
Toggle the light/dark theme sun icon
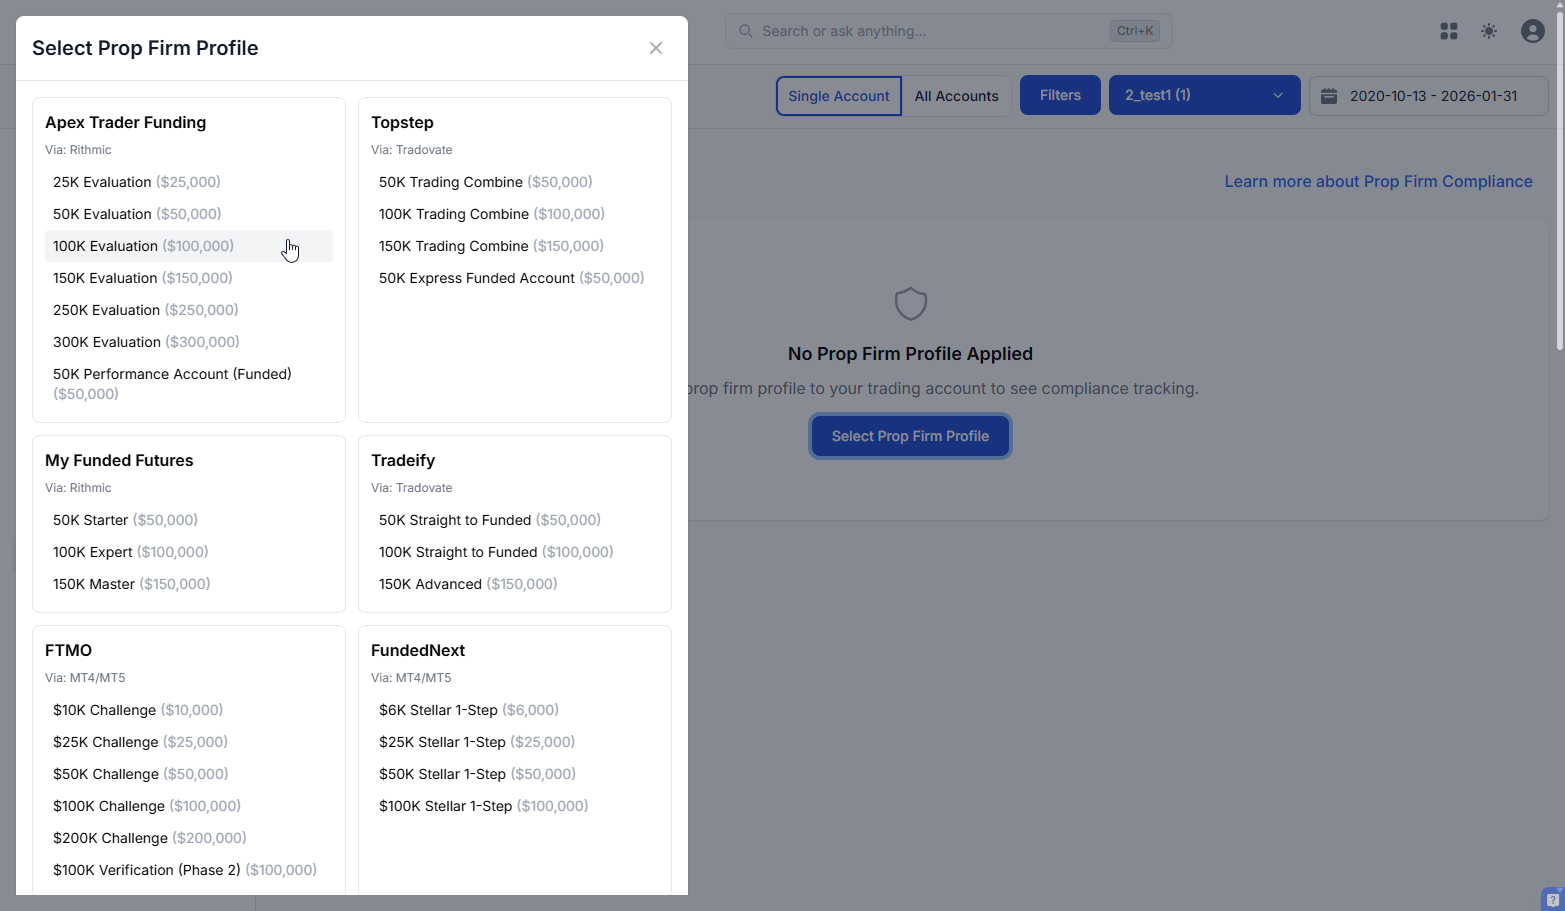click(x=1489, y=31)
